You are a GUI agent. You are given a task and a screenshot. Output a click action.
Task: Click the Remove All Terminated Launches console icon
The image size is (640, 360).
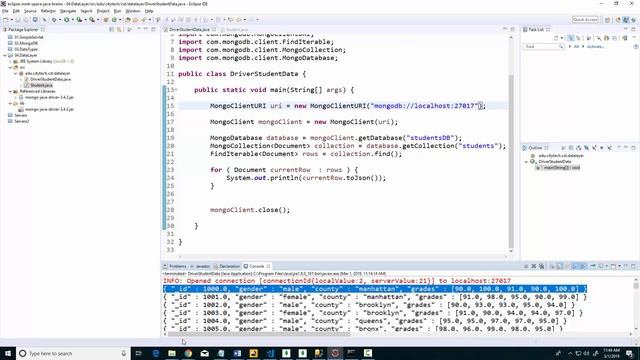click(x=542, y=266)
